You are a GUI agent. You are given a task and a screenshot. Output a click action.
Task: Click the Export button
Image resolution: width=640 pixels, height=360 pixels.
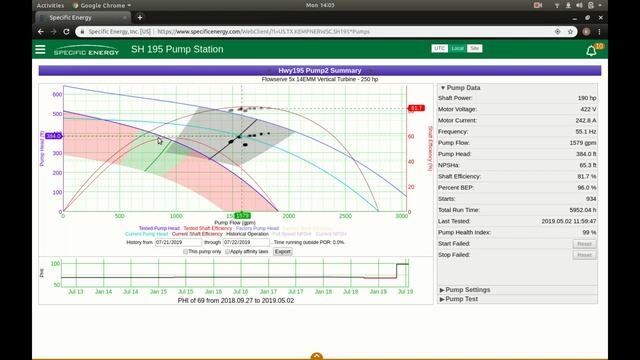pos(283,252)
